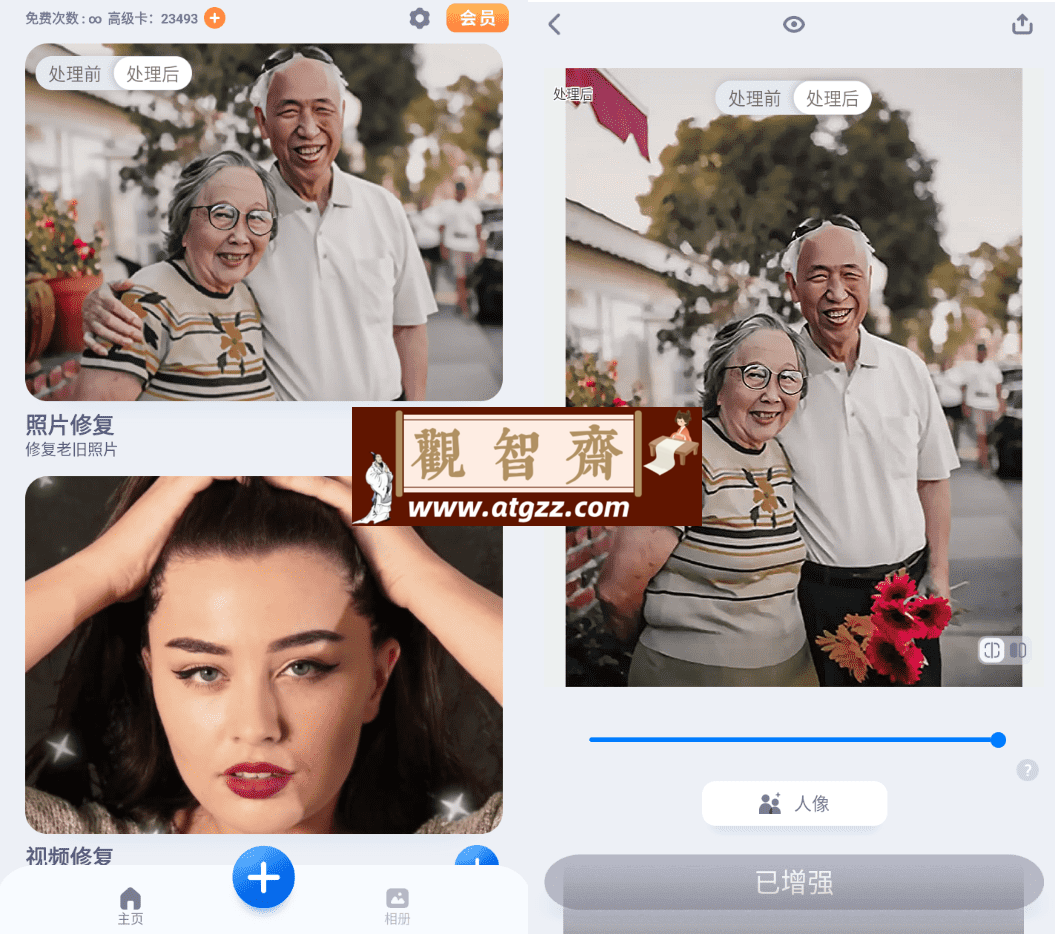Open the 视频修复 woman portrait thumbnail
The height and width of the screenshot is (934, 1055).
tap(264, 655)
